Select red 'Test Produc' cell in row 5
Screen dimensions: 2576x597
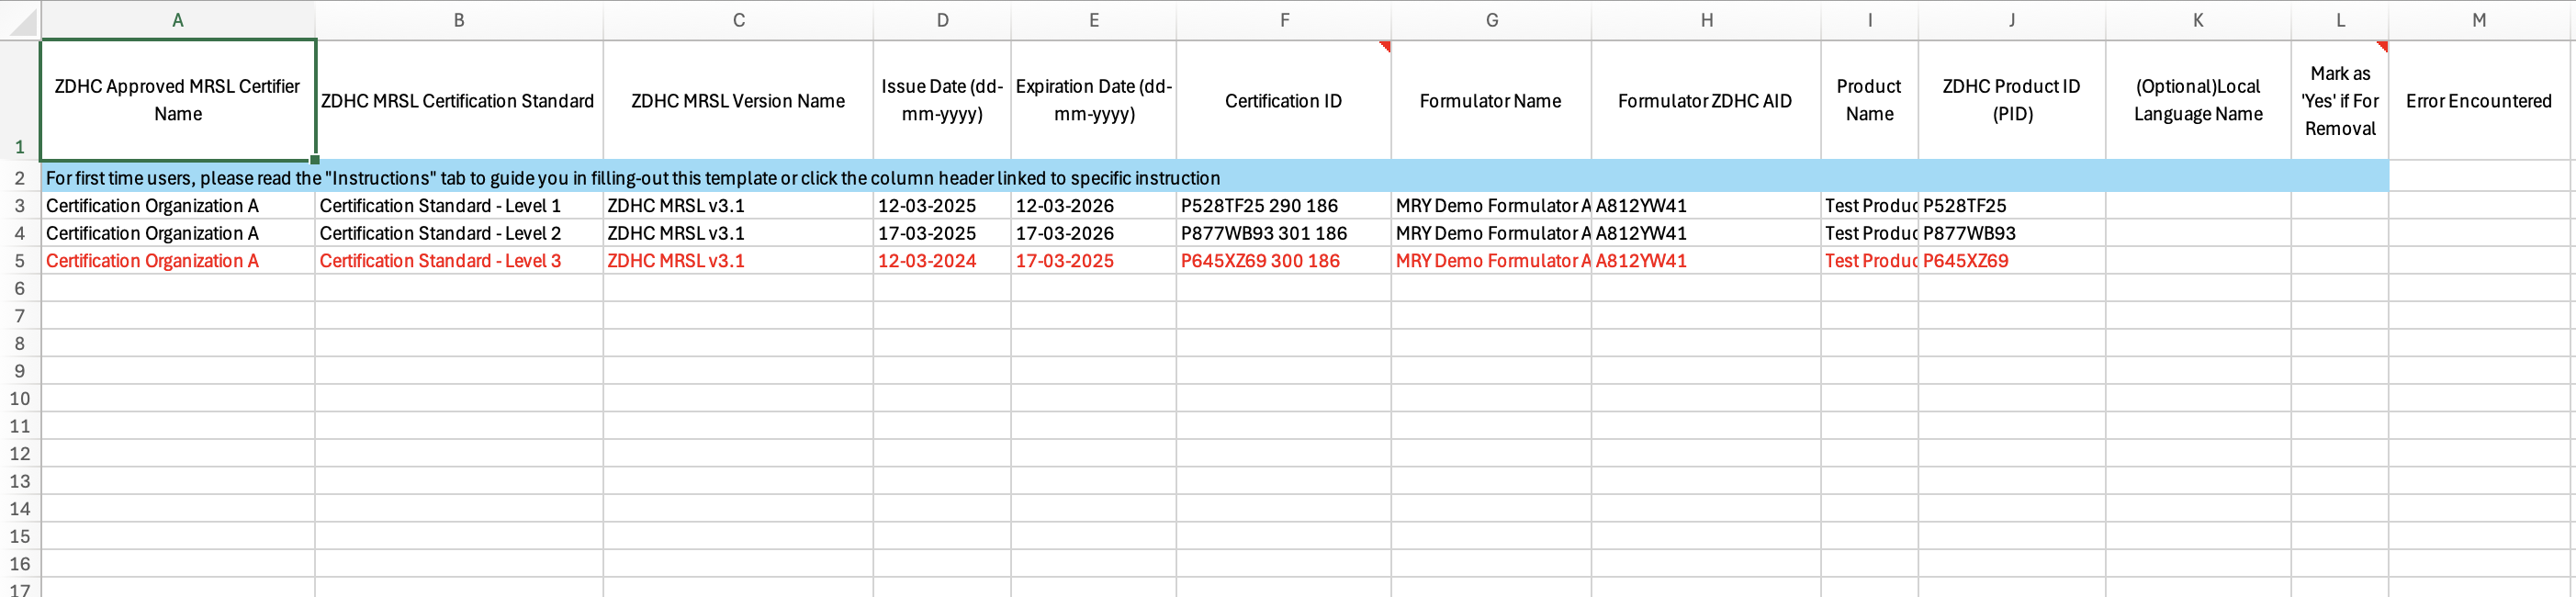[1870, 261]
